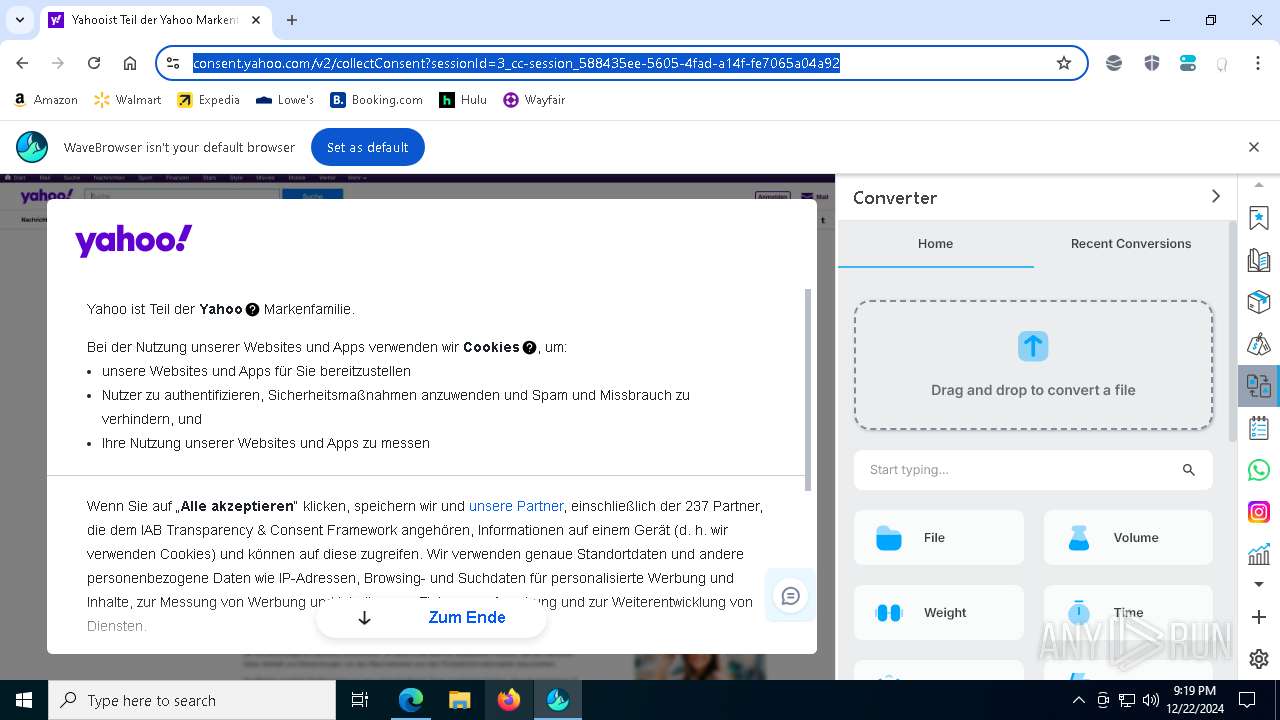Reload the current page
The height and width of the screenshot is (720, 1280).
(94, 63)
